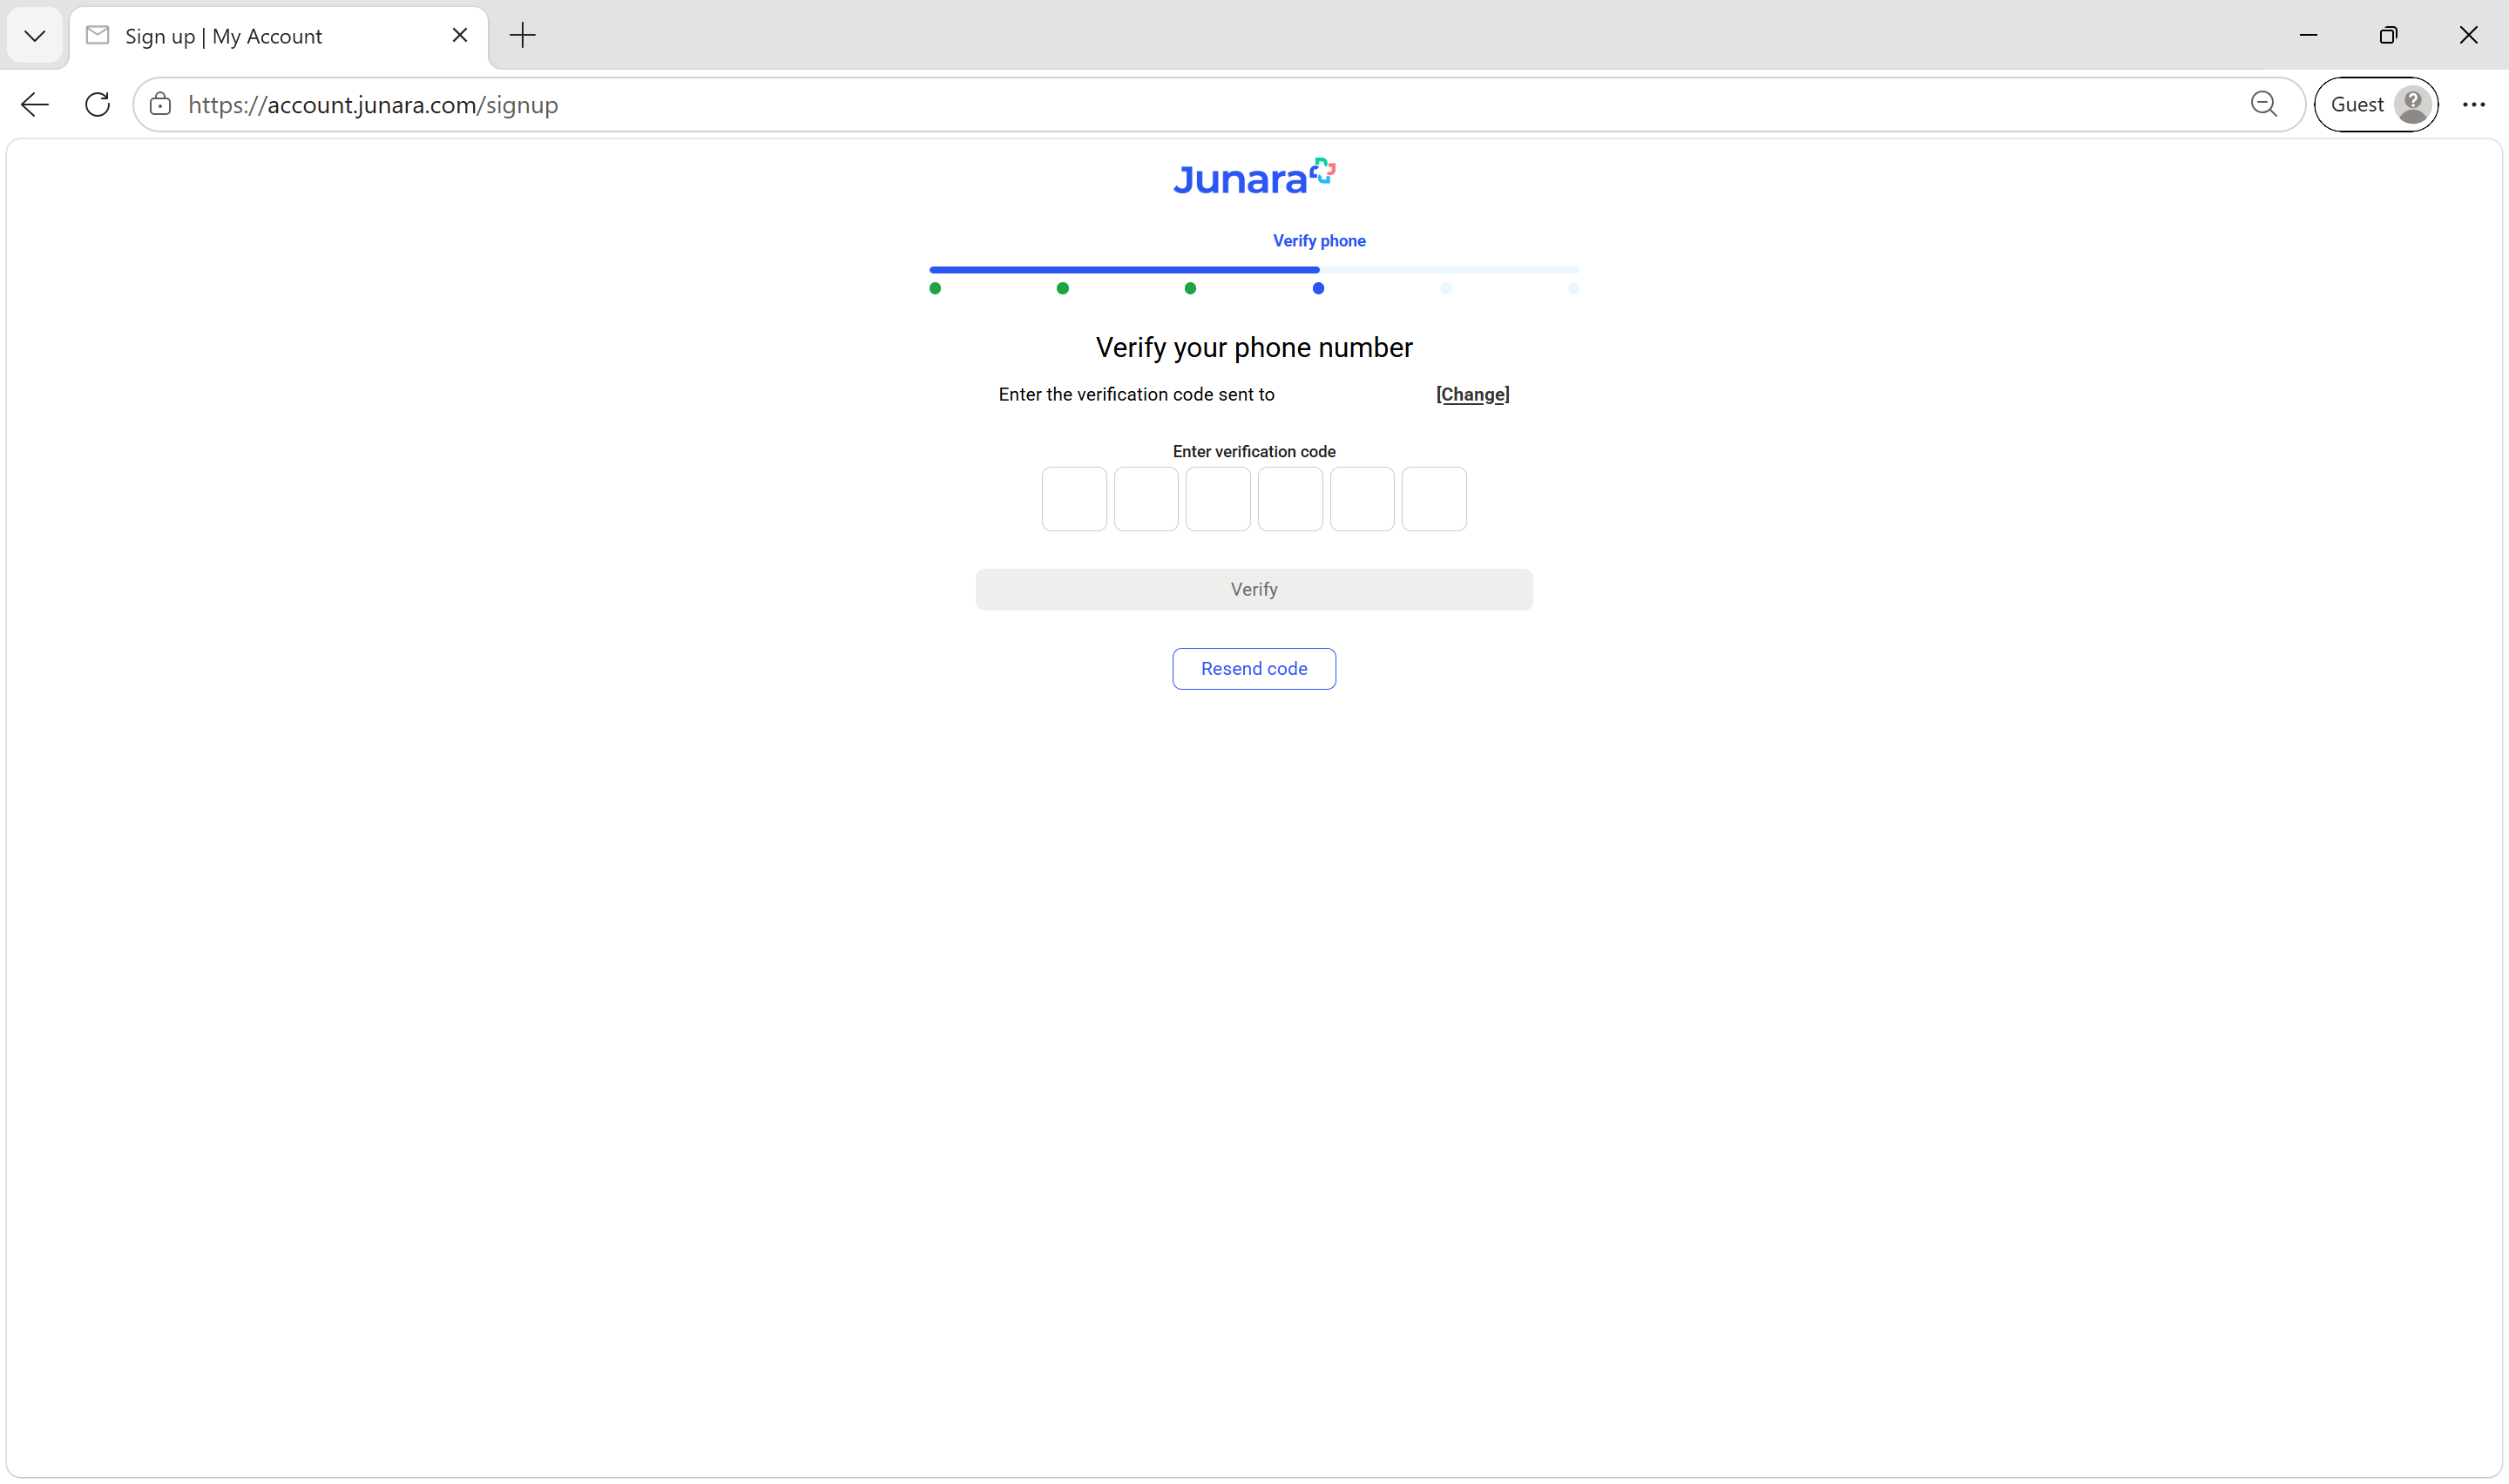Screen dimensions: 2509x1484
Task: Click the blue current-step progress dot
Action: point(1318,289)
